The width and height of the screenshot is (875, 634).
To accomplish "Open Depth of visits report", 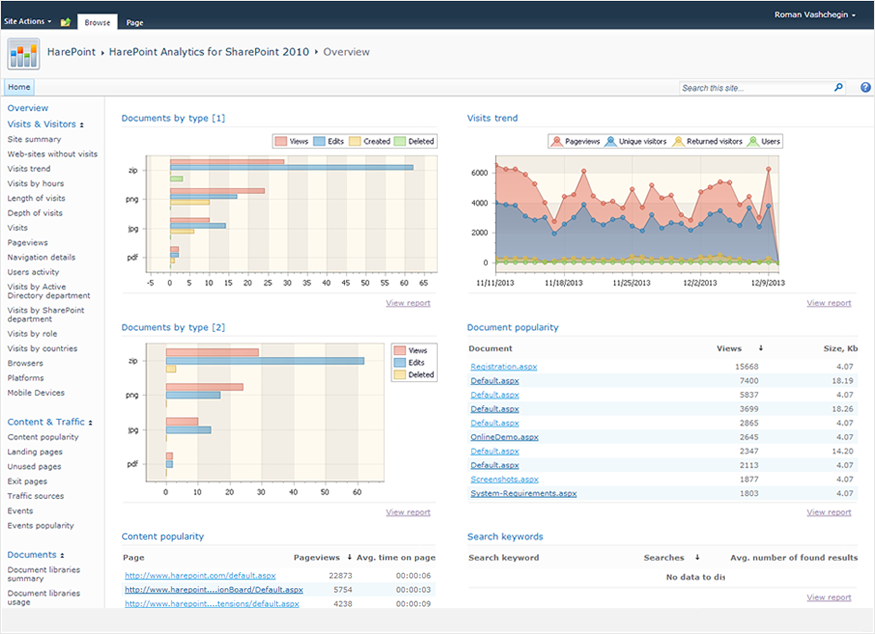I will 35,213.
